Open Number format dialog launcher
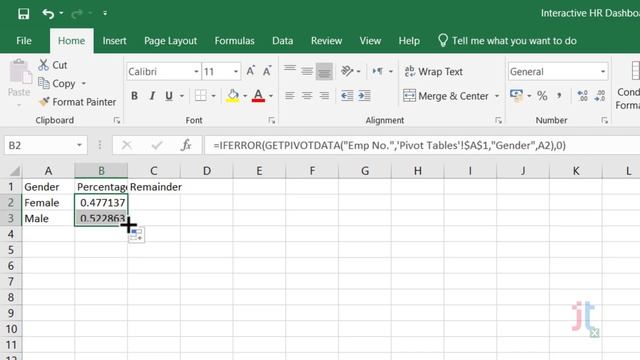 pos(604,120)
